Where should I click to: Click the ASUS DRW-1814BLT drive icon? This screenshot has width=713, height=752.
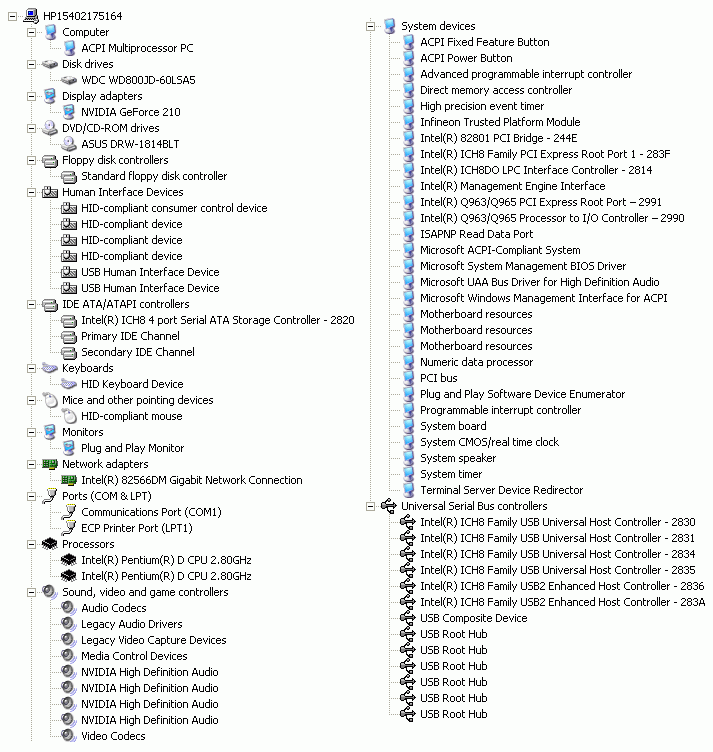click(69, 144)
